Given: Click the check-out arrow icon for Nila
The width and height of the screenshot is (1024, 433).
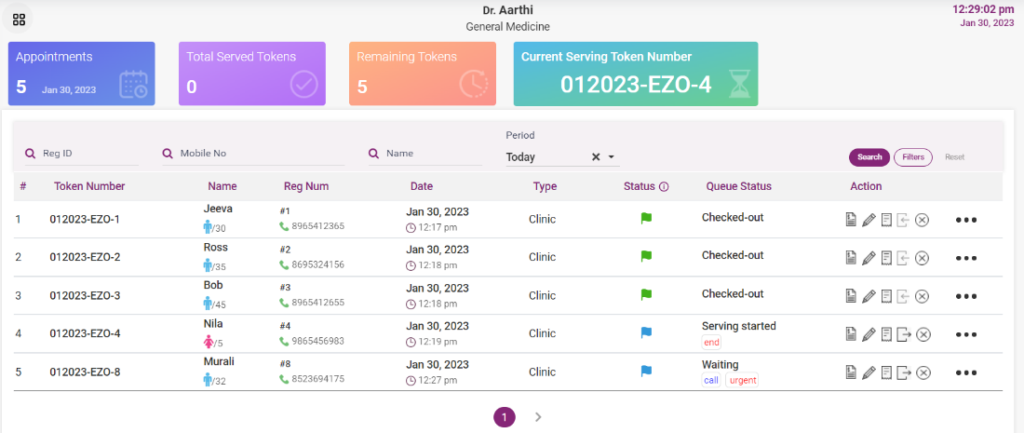Looking at the screenshot, I should 904,334.
